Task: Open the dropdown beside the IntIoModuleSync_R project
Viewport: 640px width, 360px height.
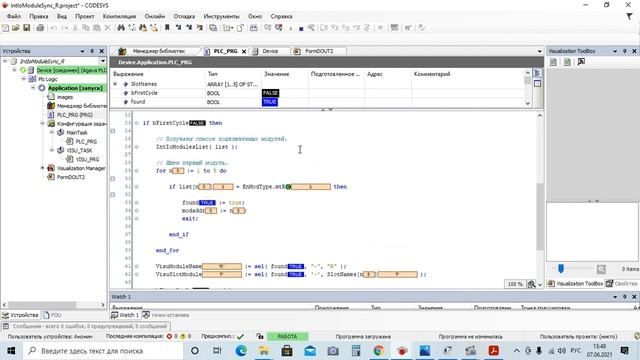Action: tap(102, 61)
